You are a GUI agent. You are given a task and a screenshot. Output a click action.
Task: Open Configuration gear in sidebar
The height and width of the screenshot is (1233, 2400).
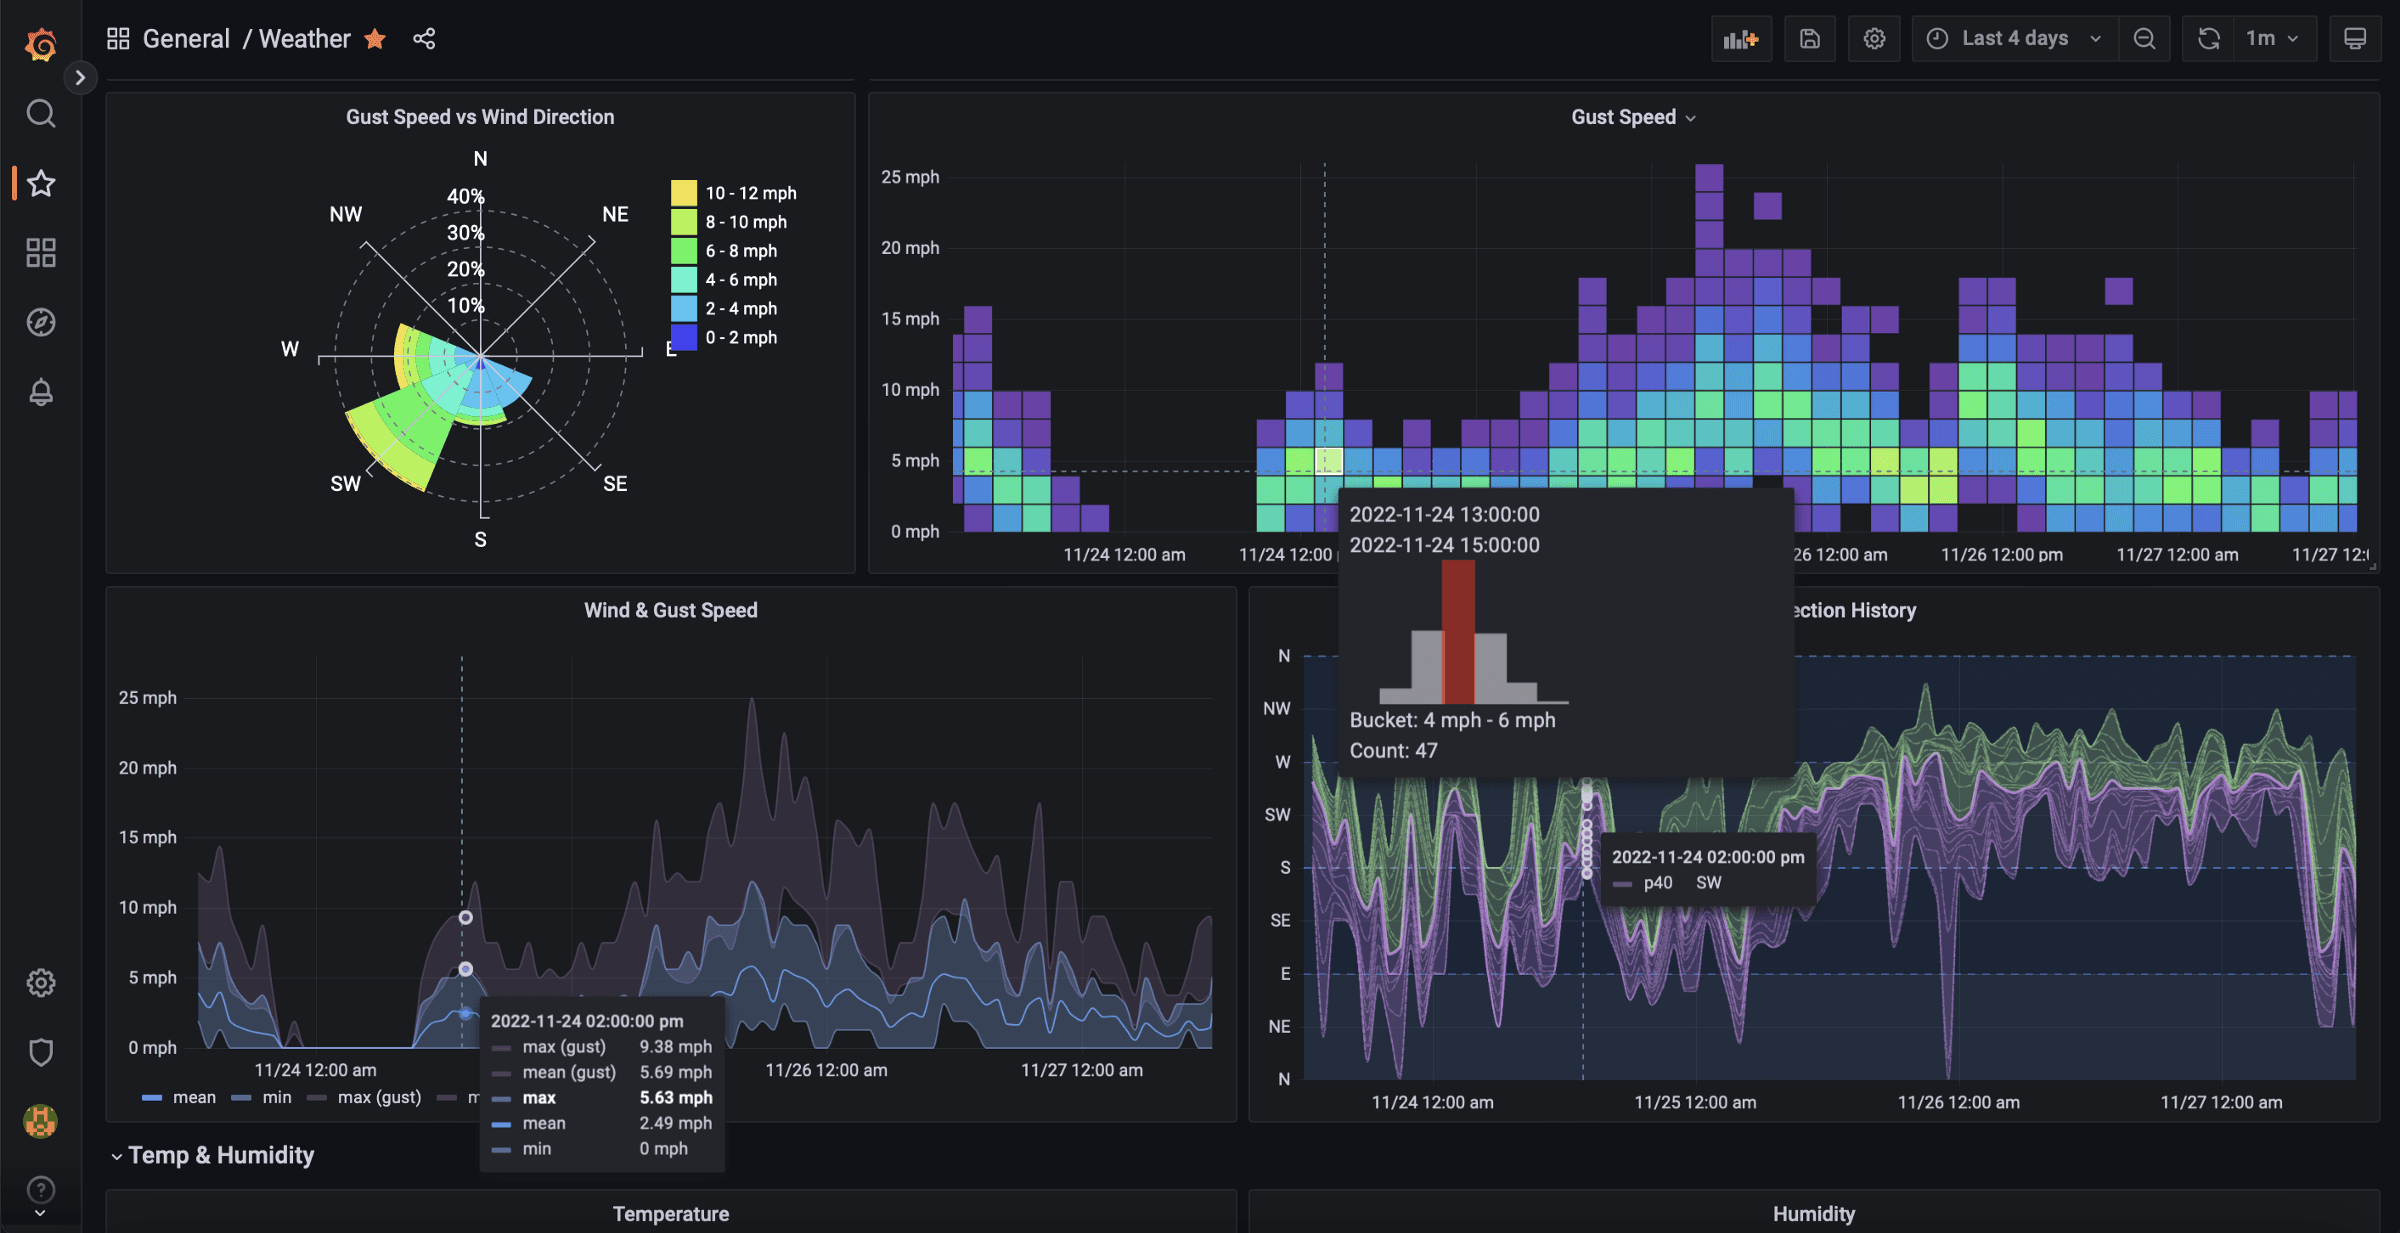point(40,983)
